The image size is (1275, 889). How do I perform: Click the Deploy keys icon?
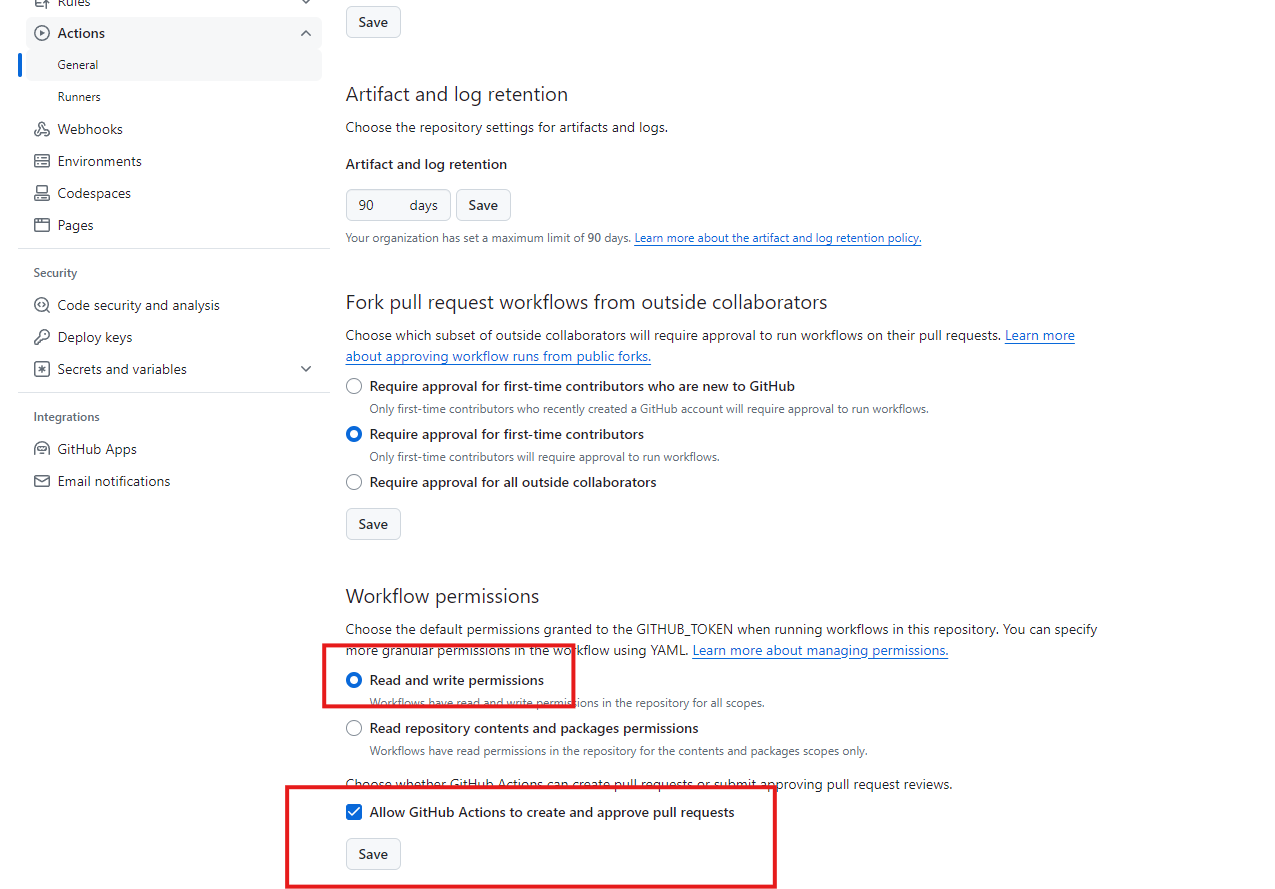[x=41, y=336]
